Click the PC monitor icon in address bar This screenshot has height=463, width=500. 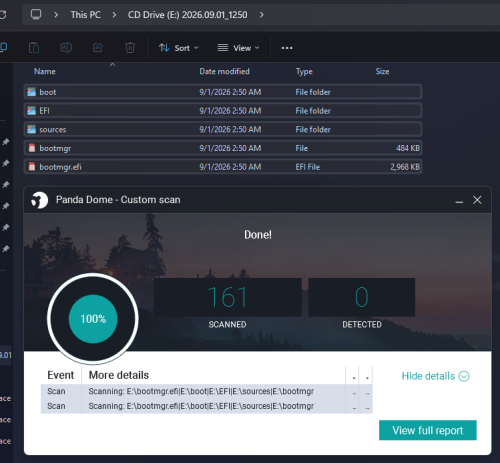point(36,14)
